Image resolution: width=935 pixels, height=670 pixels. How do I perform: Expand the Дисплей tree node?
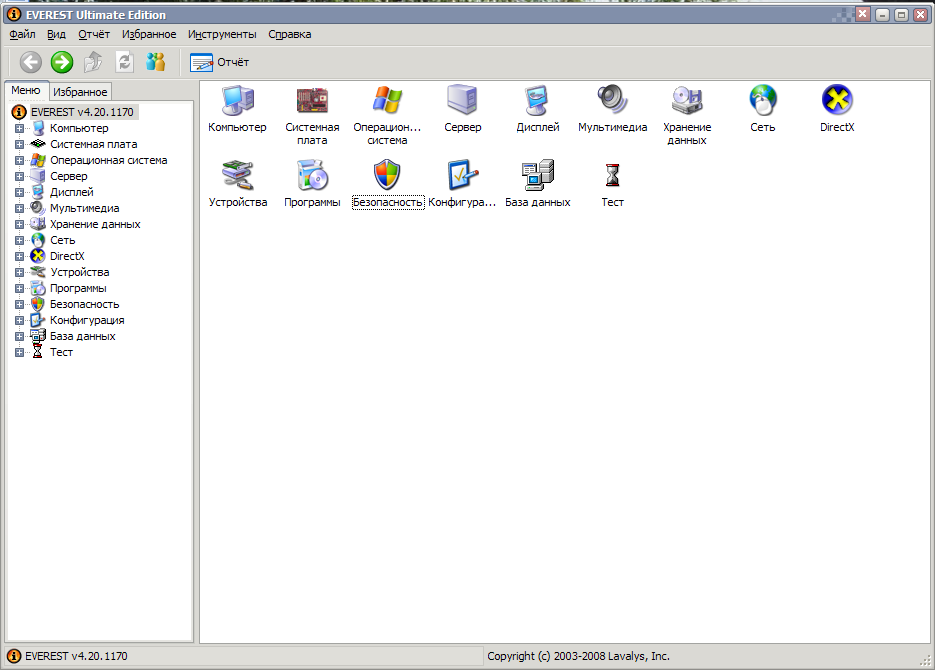click(19, 193)
